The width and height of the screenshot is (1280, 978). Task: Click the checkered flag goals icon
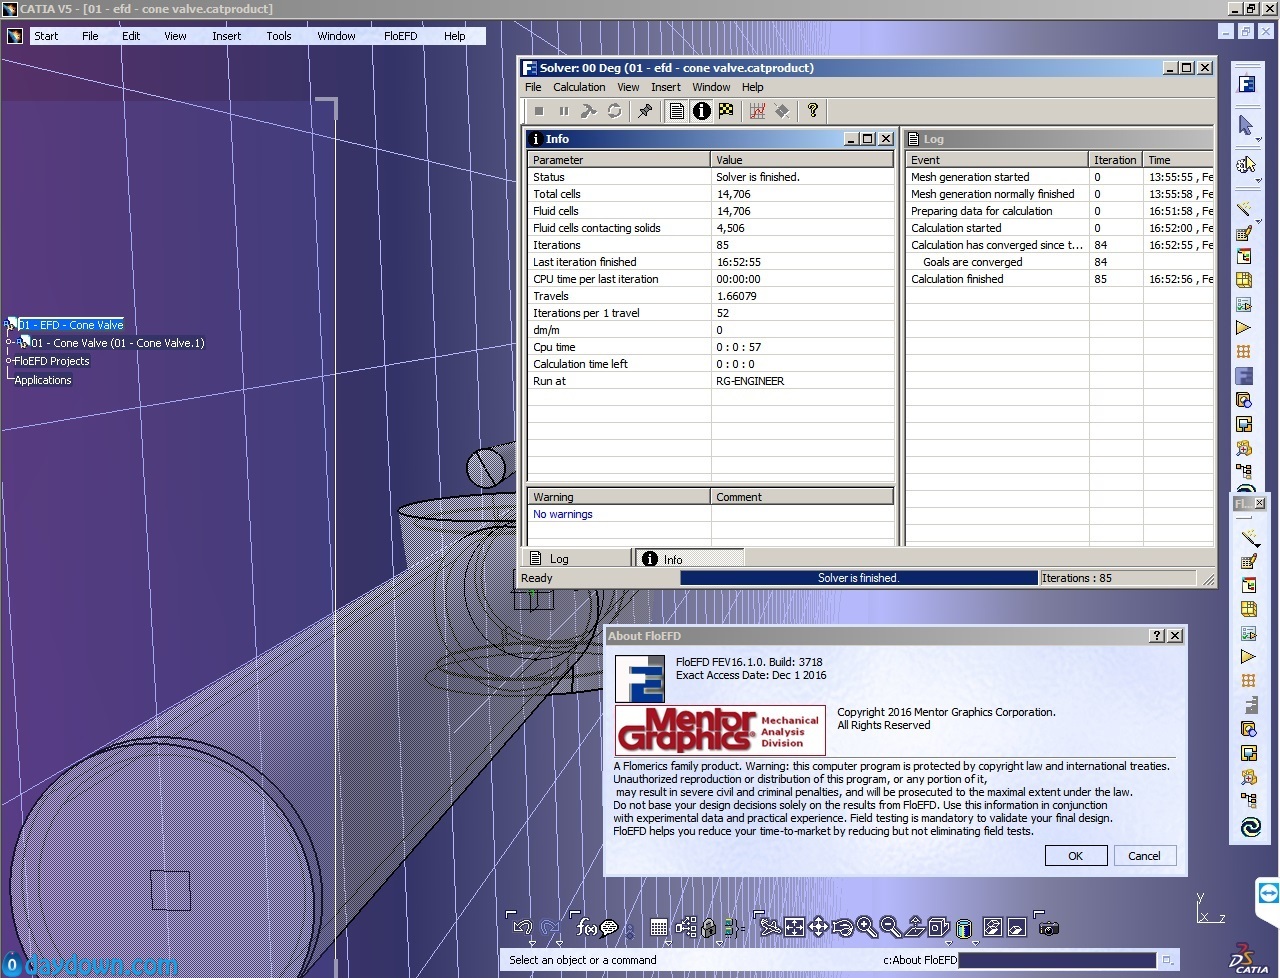tap(726, 111)
